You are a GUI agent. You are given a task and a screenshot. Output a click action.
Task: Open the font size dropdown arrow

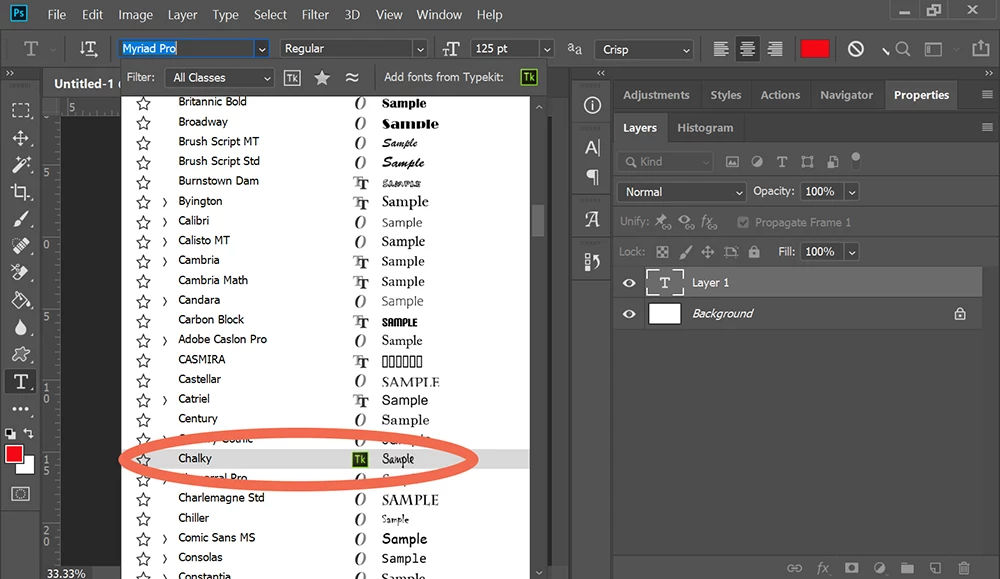pos(547,49)
